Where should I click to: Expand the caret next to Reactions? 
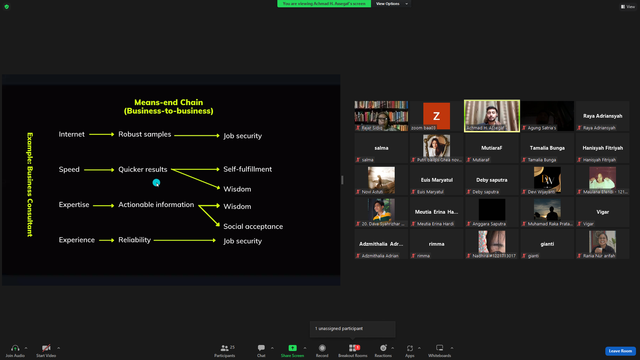393,348
